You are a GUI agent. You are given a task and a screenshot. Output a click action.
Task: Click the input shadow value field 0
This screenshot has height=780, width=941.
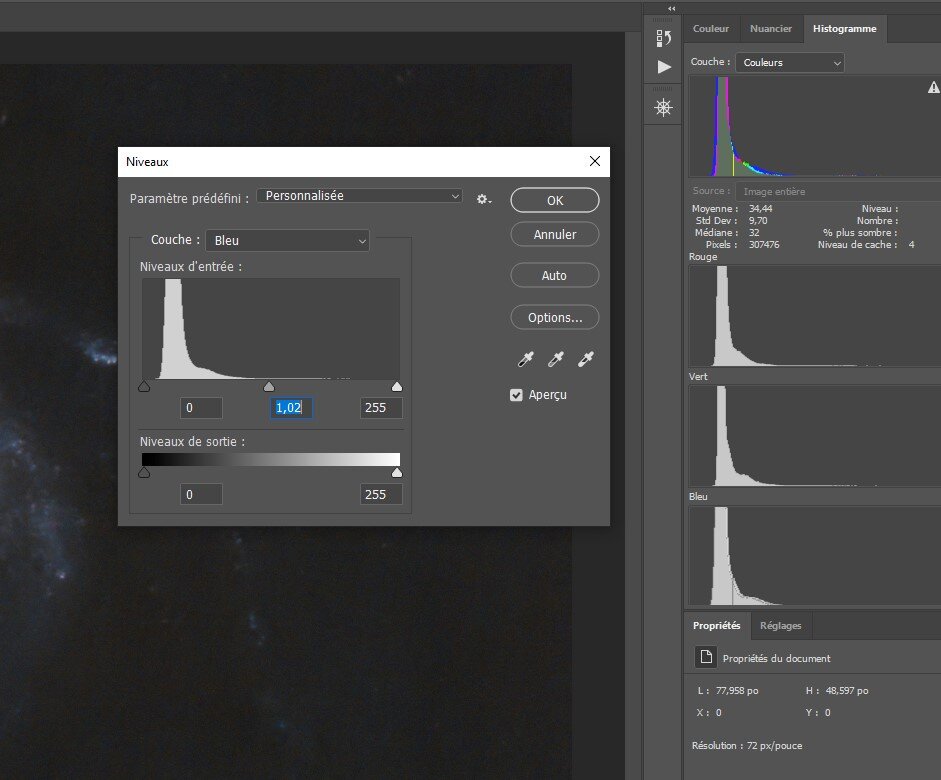[202, 408]
